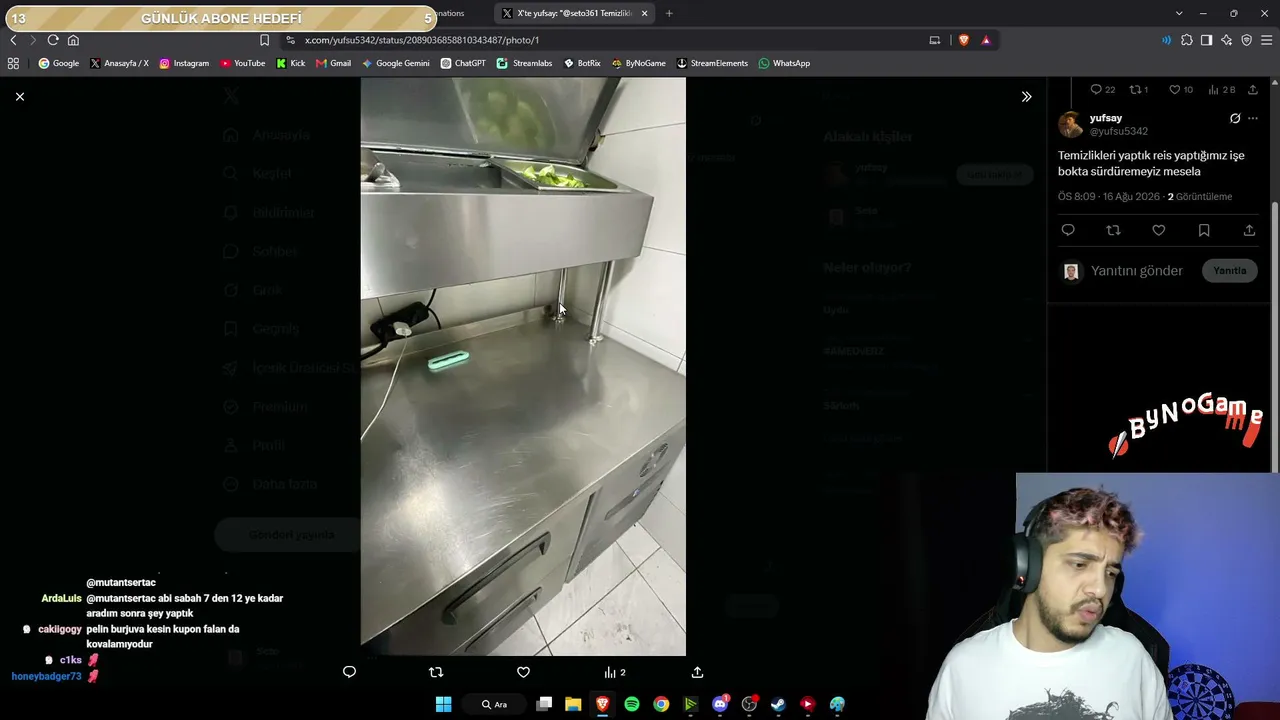Click yufsay's profile avatar in the side panel
The height and width of the screenshot is (720, 1280).
[1071, 125]
